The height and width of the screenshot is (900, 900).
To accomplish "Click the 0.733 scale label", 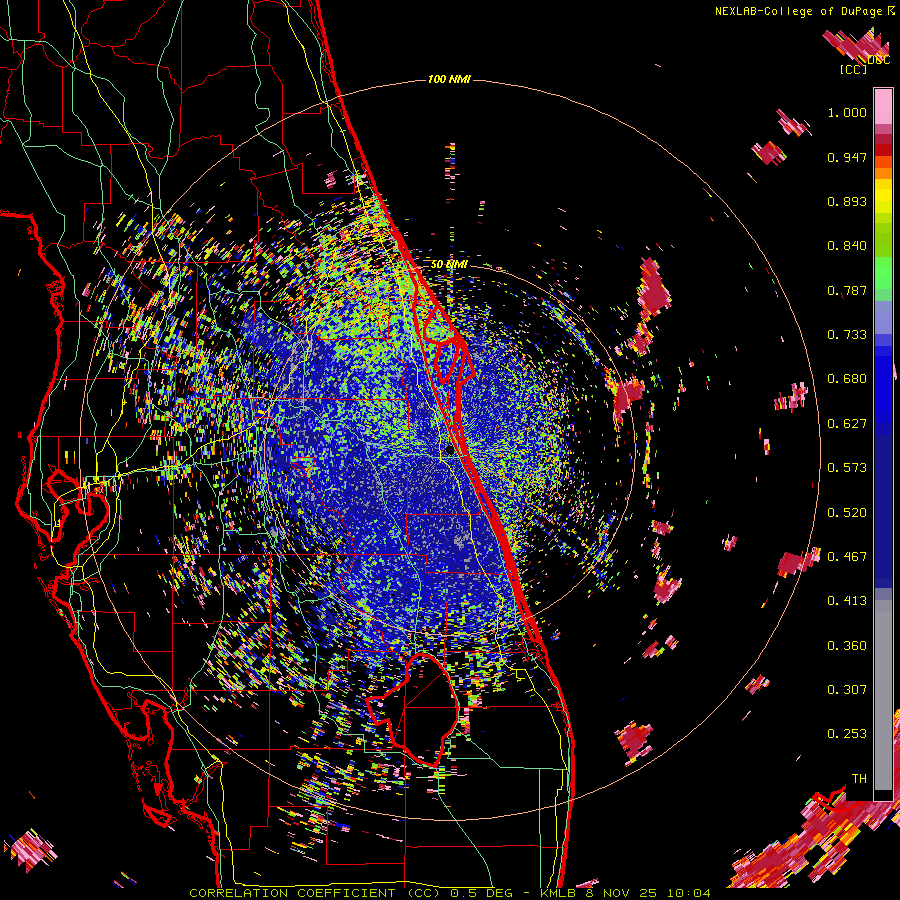I will [847, 335].
